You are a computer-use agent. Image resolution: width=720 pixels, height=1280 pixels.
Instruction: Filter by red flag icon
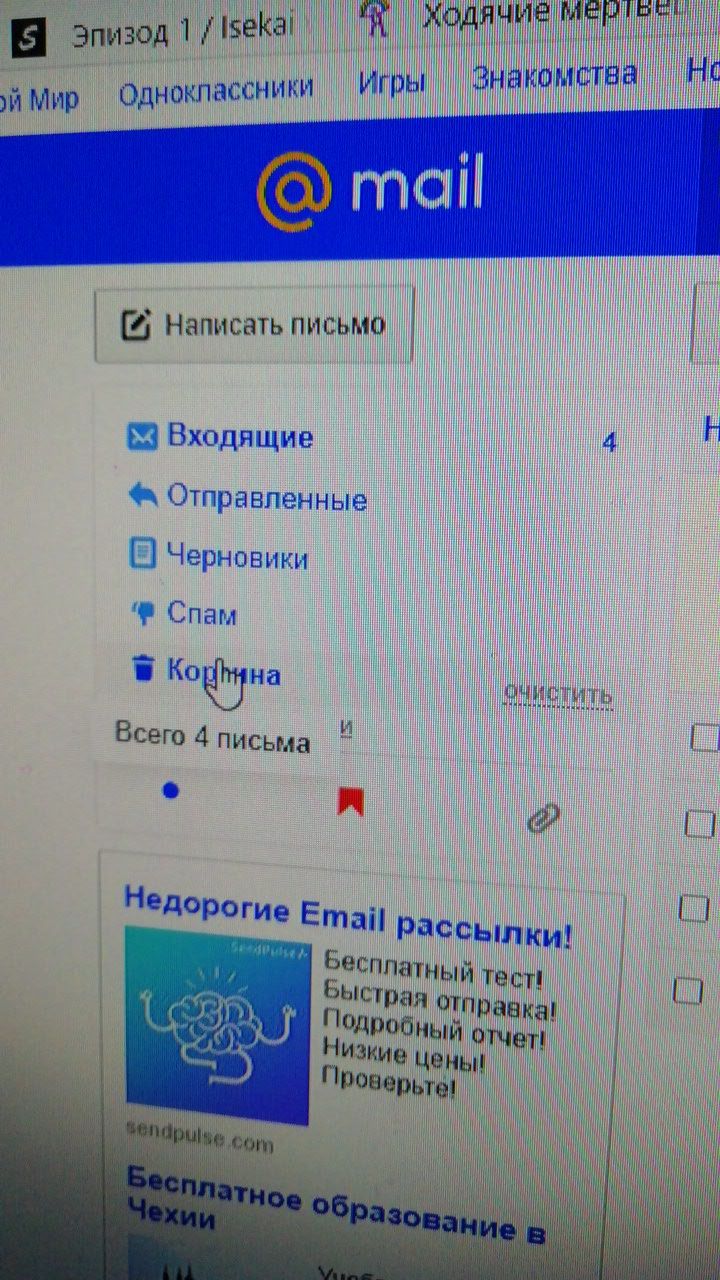pos(350,801)
